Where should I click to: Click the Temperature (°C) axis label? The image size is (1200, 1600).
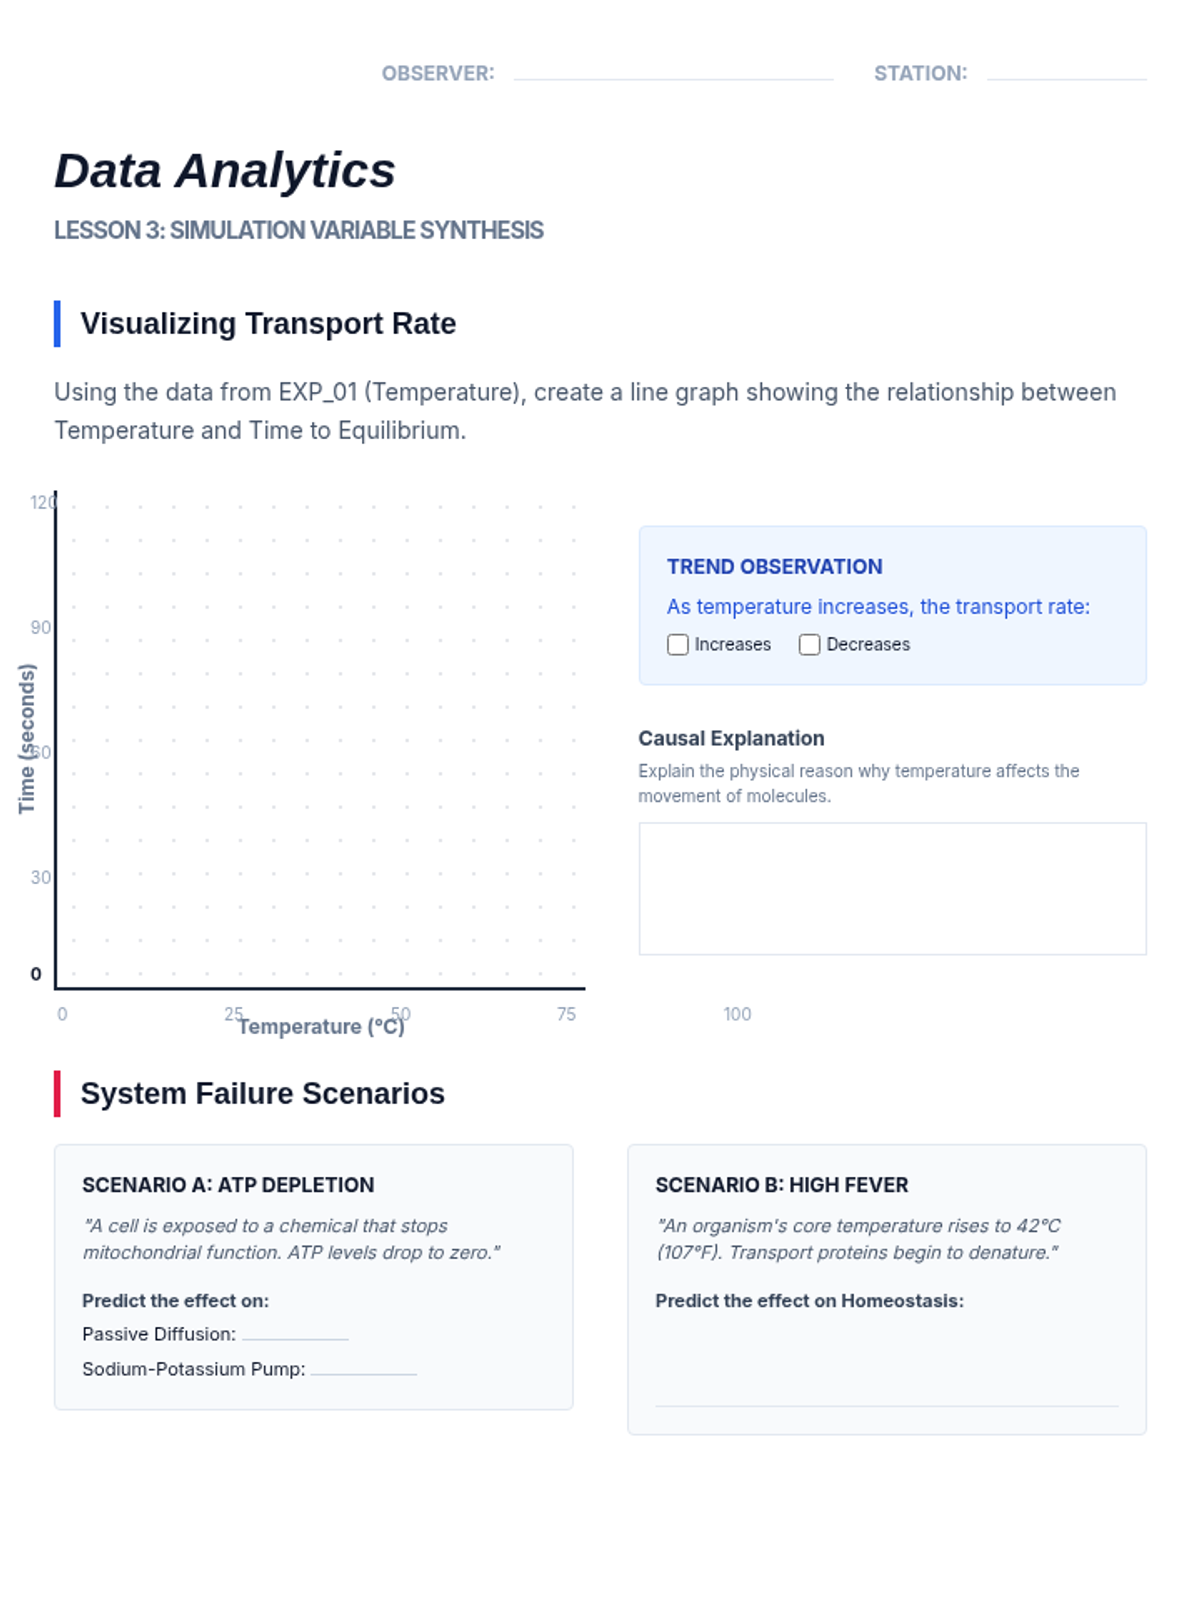coord(321,1027)
